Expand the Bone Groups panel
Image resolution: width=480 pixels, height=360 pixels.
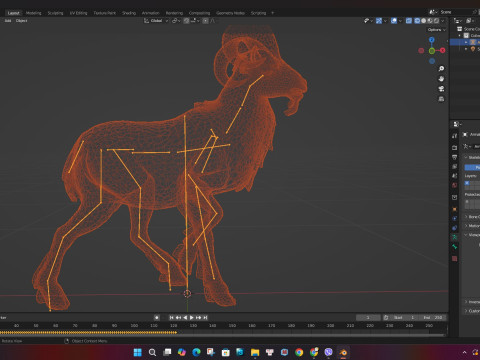click(466, 217)
